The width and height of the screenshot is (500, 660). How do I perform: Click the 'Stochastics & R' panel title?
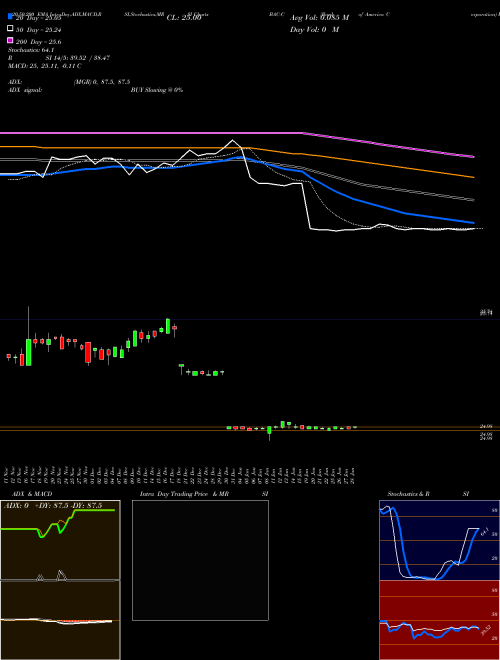[408, 494]
